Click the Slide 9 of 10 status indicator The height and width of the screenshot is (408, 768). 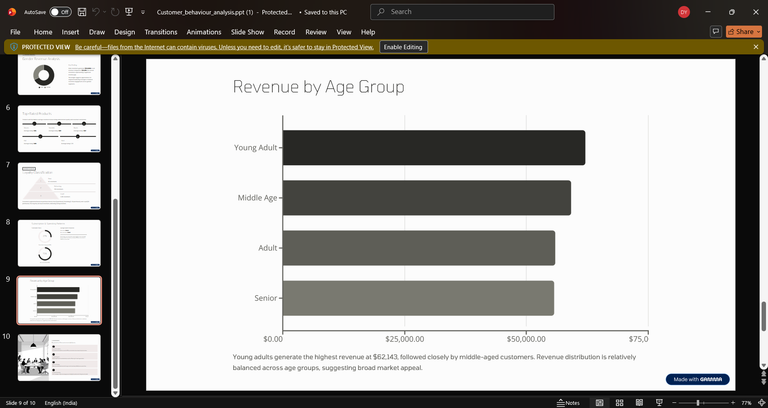(21, 403)
